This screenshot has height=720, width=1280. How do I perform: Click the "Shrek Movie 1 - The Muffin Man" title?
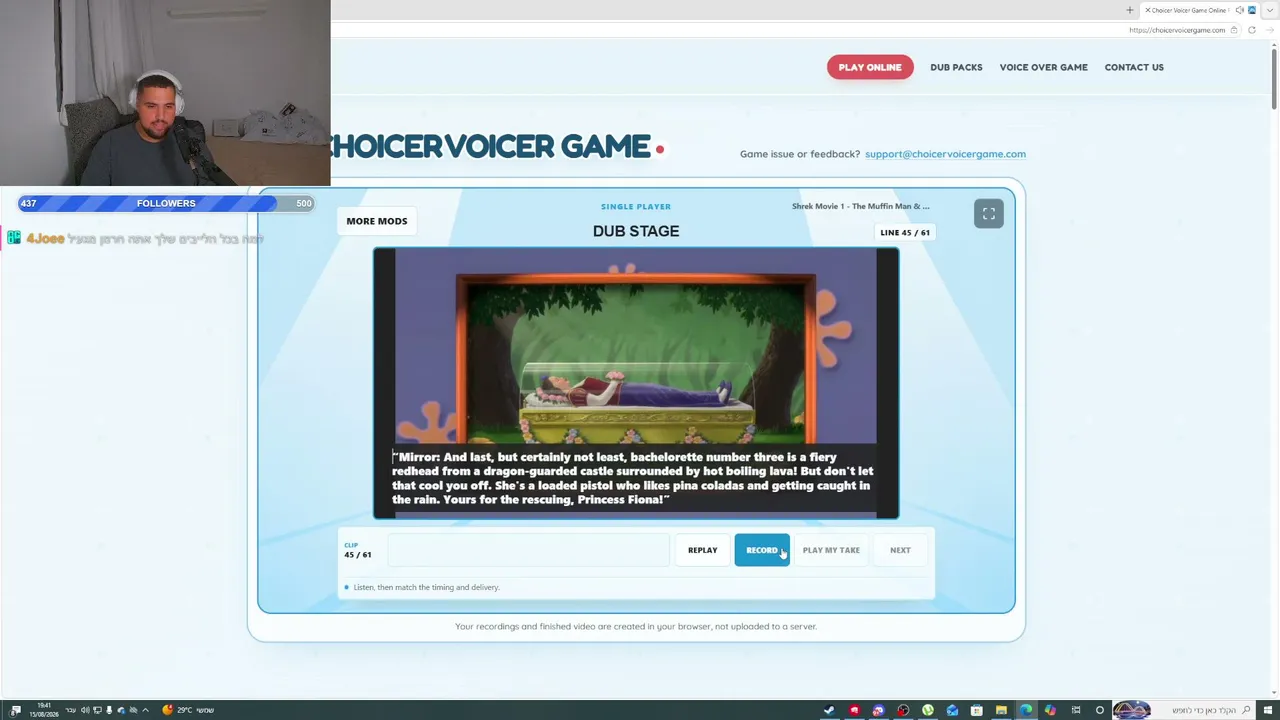pos(860,207)
